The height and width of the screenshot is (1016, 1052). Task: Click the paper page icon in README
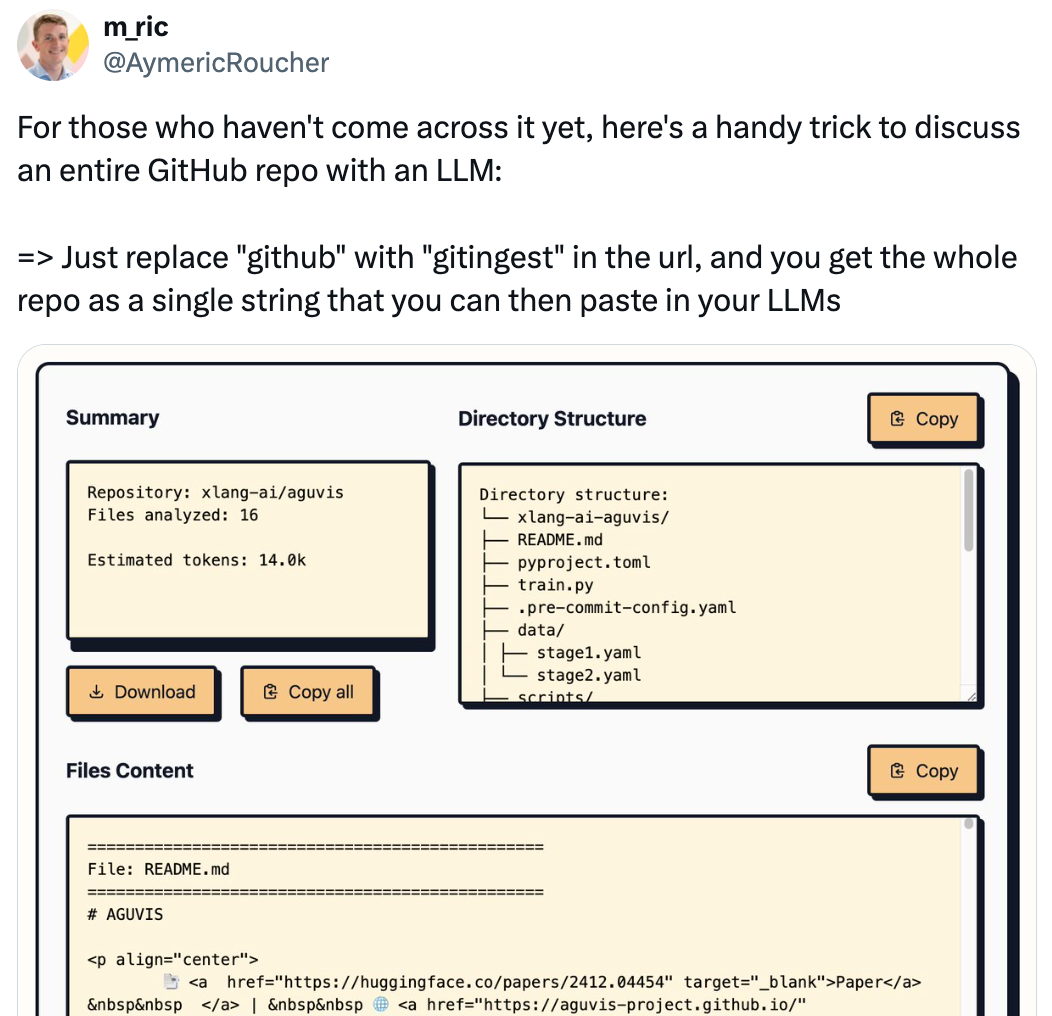[x=172, y=982]
